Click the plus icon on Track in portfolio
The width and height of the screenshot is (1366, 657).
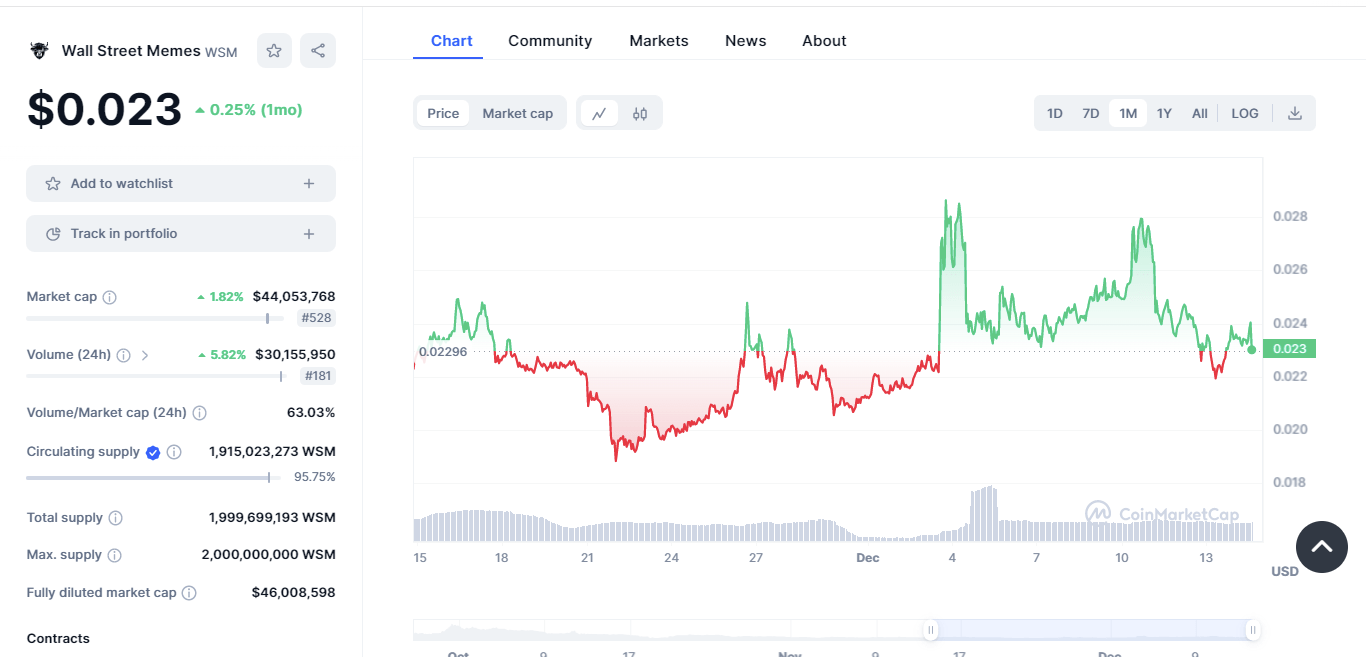[x=309, y=234]
